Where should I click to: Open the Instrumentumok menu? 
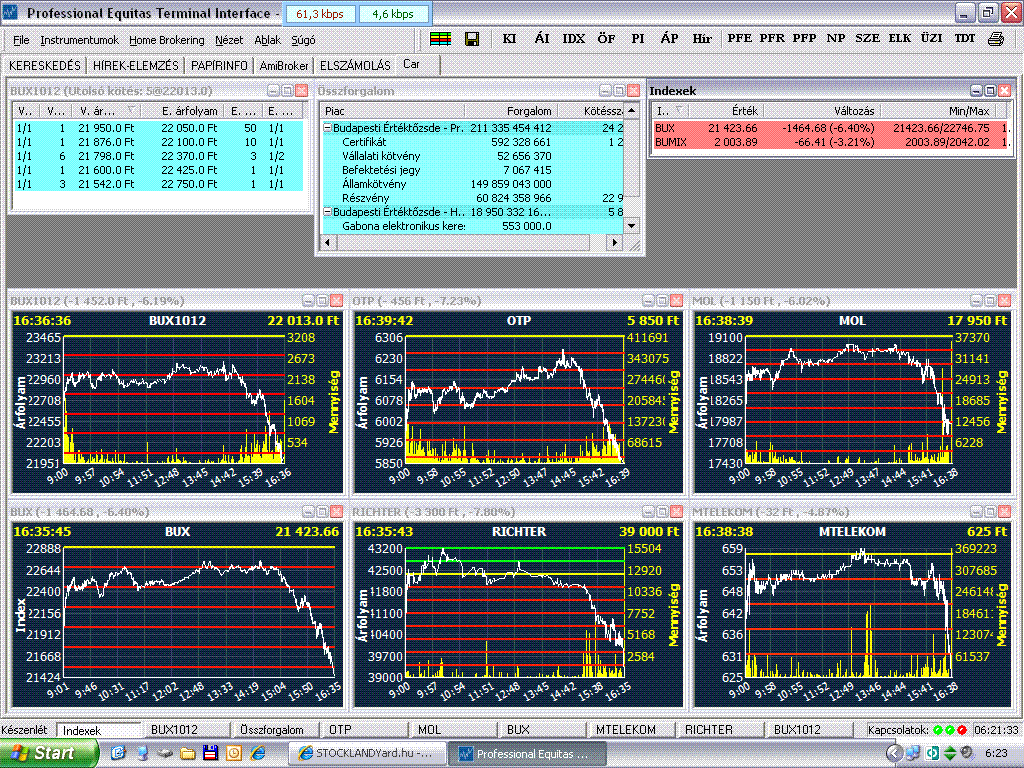pos(79,40)
